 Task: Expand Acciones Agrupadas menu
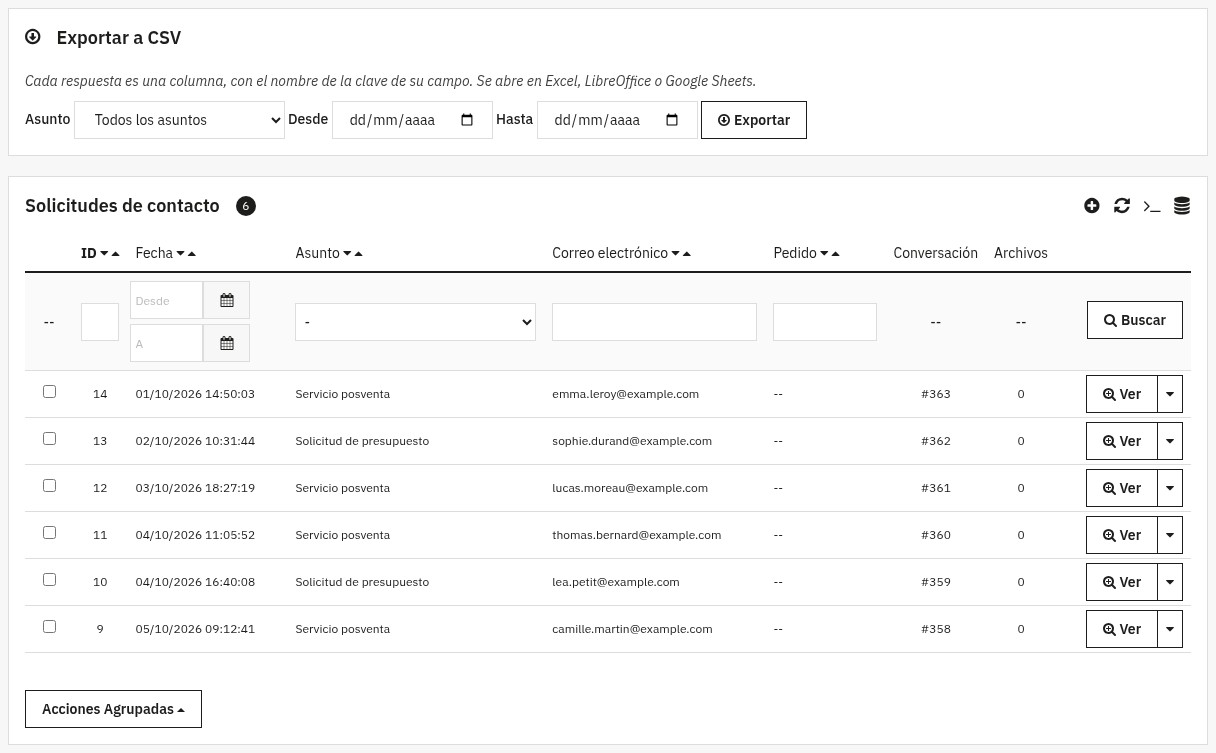tap(113, 709)
